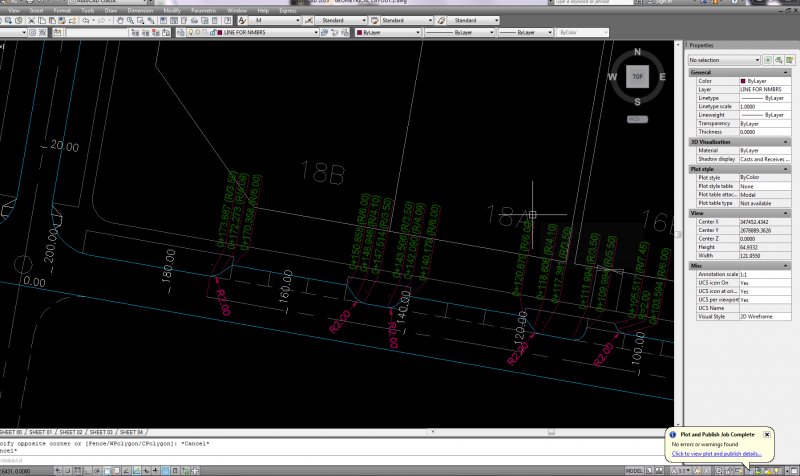This screenshot has width=800, height=476.
Task: Collapse the General properties section
Action: [787, 72]
